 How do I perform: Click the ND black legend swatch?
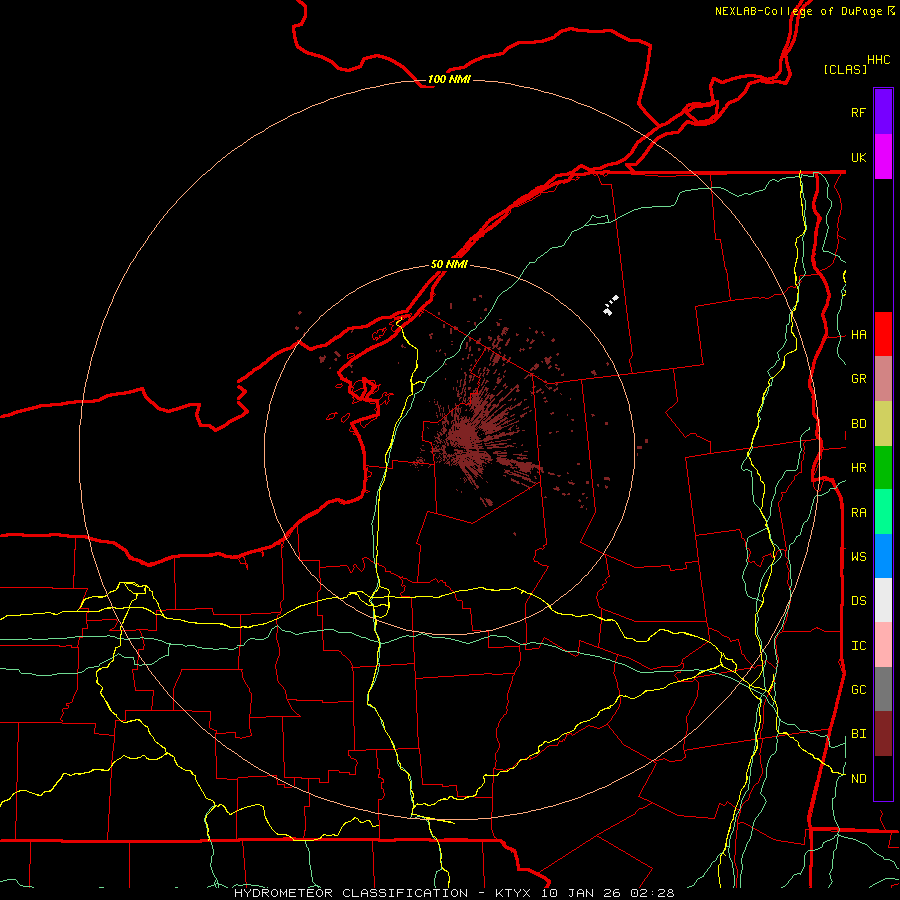coord(883,778)
